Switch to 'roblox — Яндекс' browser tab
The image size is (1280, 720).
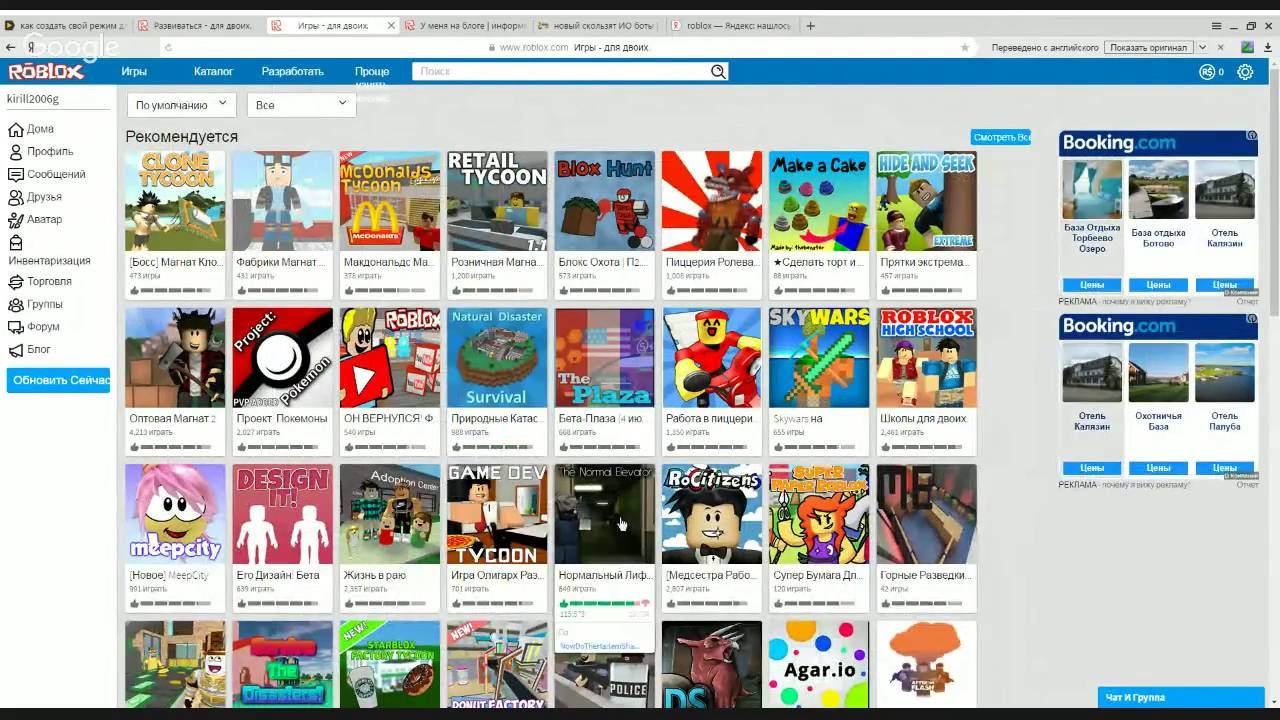pyautogui.click(x=732, y=26)
